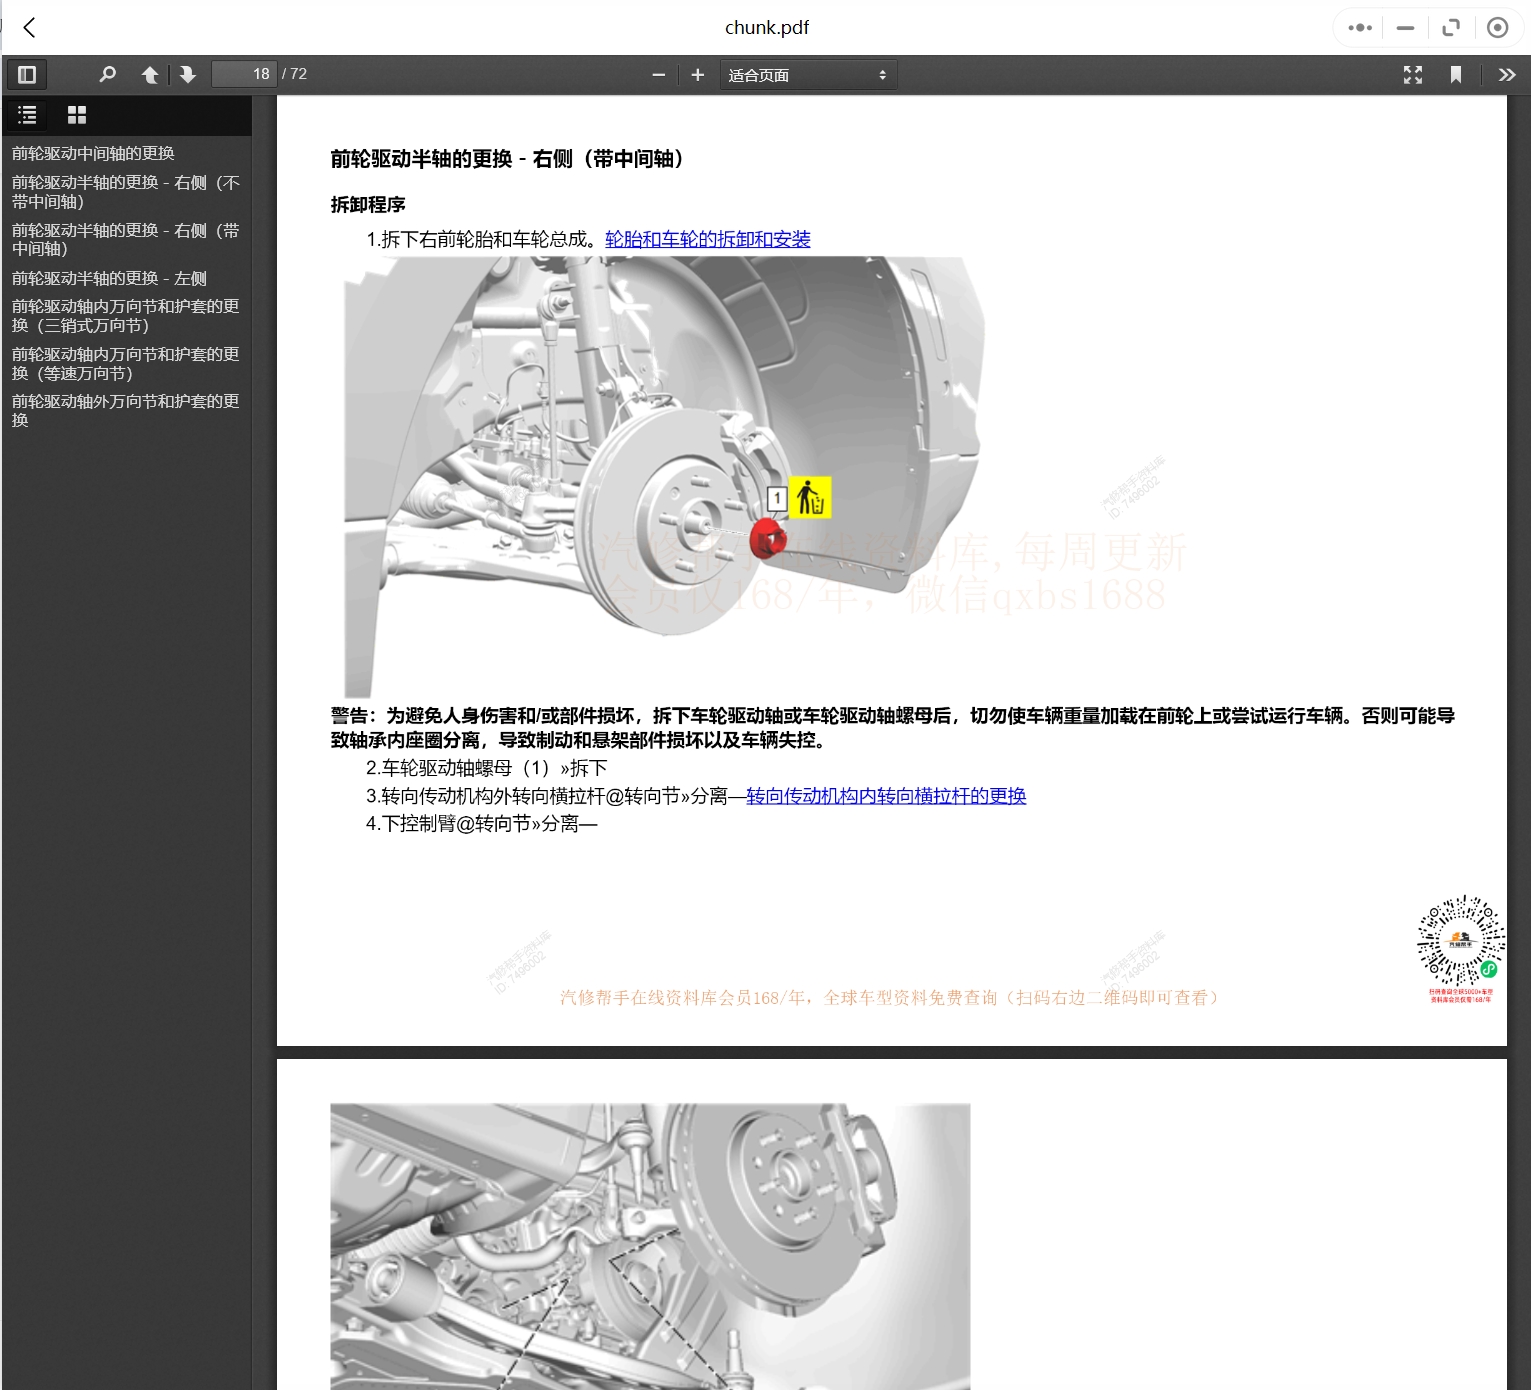Screen dimensions: 1531x1390
Task: Select outline entry 前轮驱动半轴的更换 - 左侧
Action: click(x=109, y=278)
